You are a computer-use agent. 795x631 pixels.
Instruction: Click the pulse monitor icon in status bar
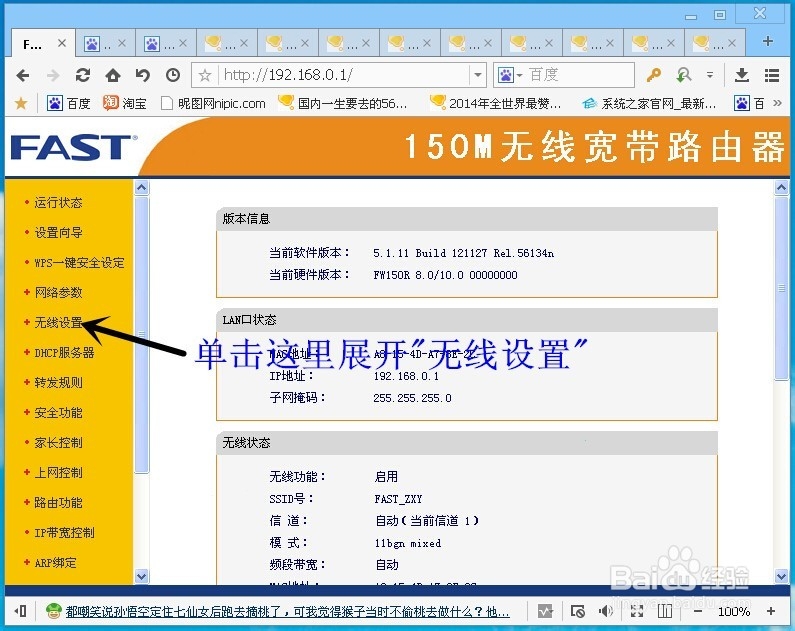pos(546,611)
